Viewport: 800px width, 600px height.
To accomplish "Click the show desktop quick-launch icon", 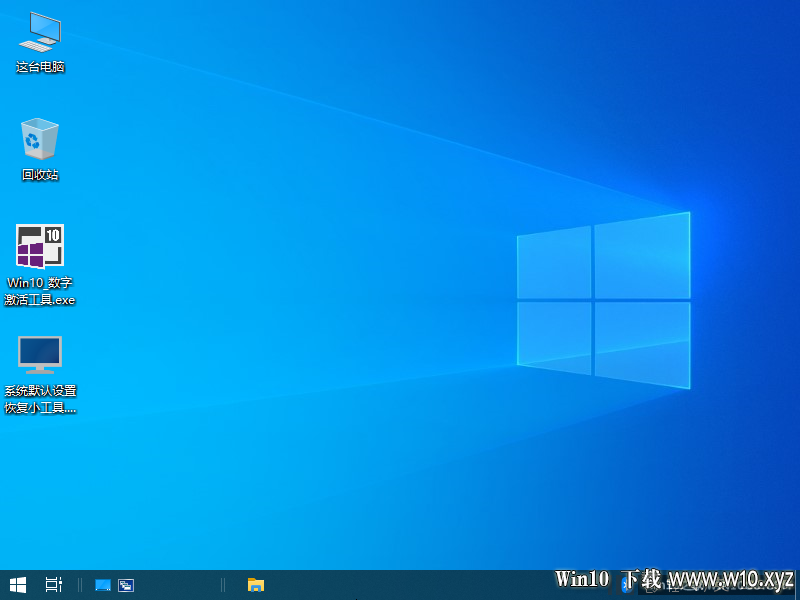I will (103, 585).
